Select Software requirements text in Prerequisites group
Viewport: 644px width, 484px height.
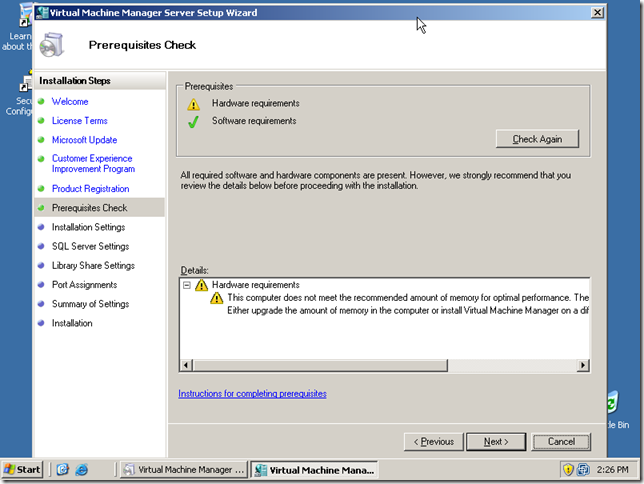coord(254,121)
